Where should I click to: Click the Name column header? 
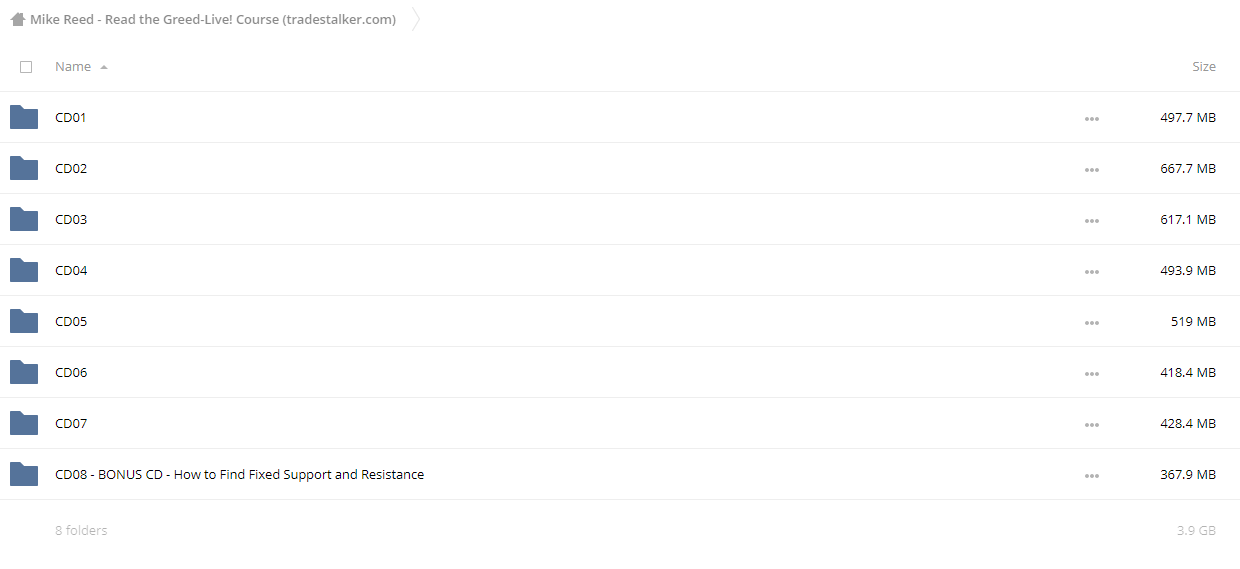pos(73,67)
